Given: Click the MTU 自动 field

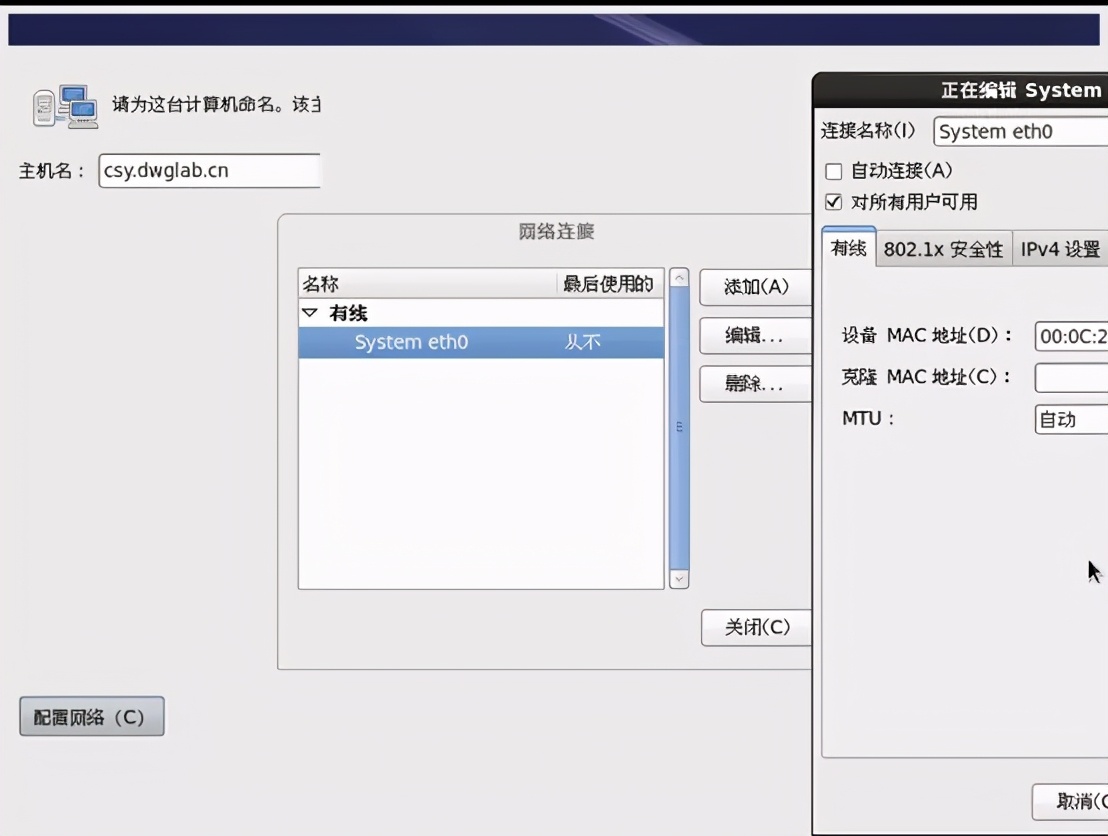Looking at the screenshot, I should coord(1071,419).
